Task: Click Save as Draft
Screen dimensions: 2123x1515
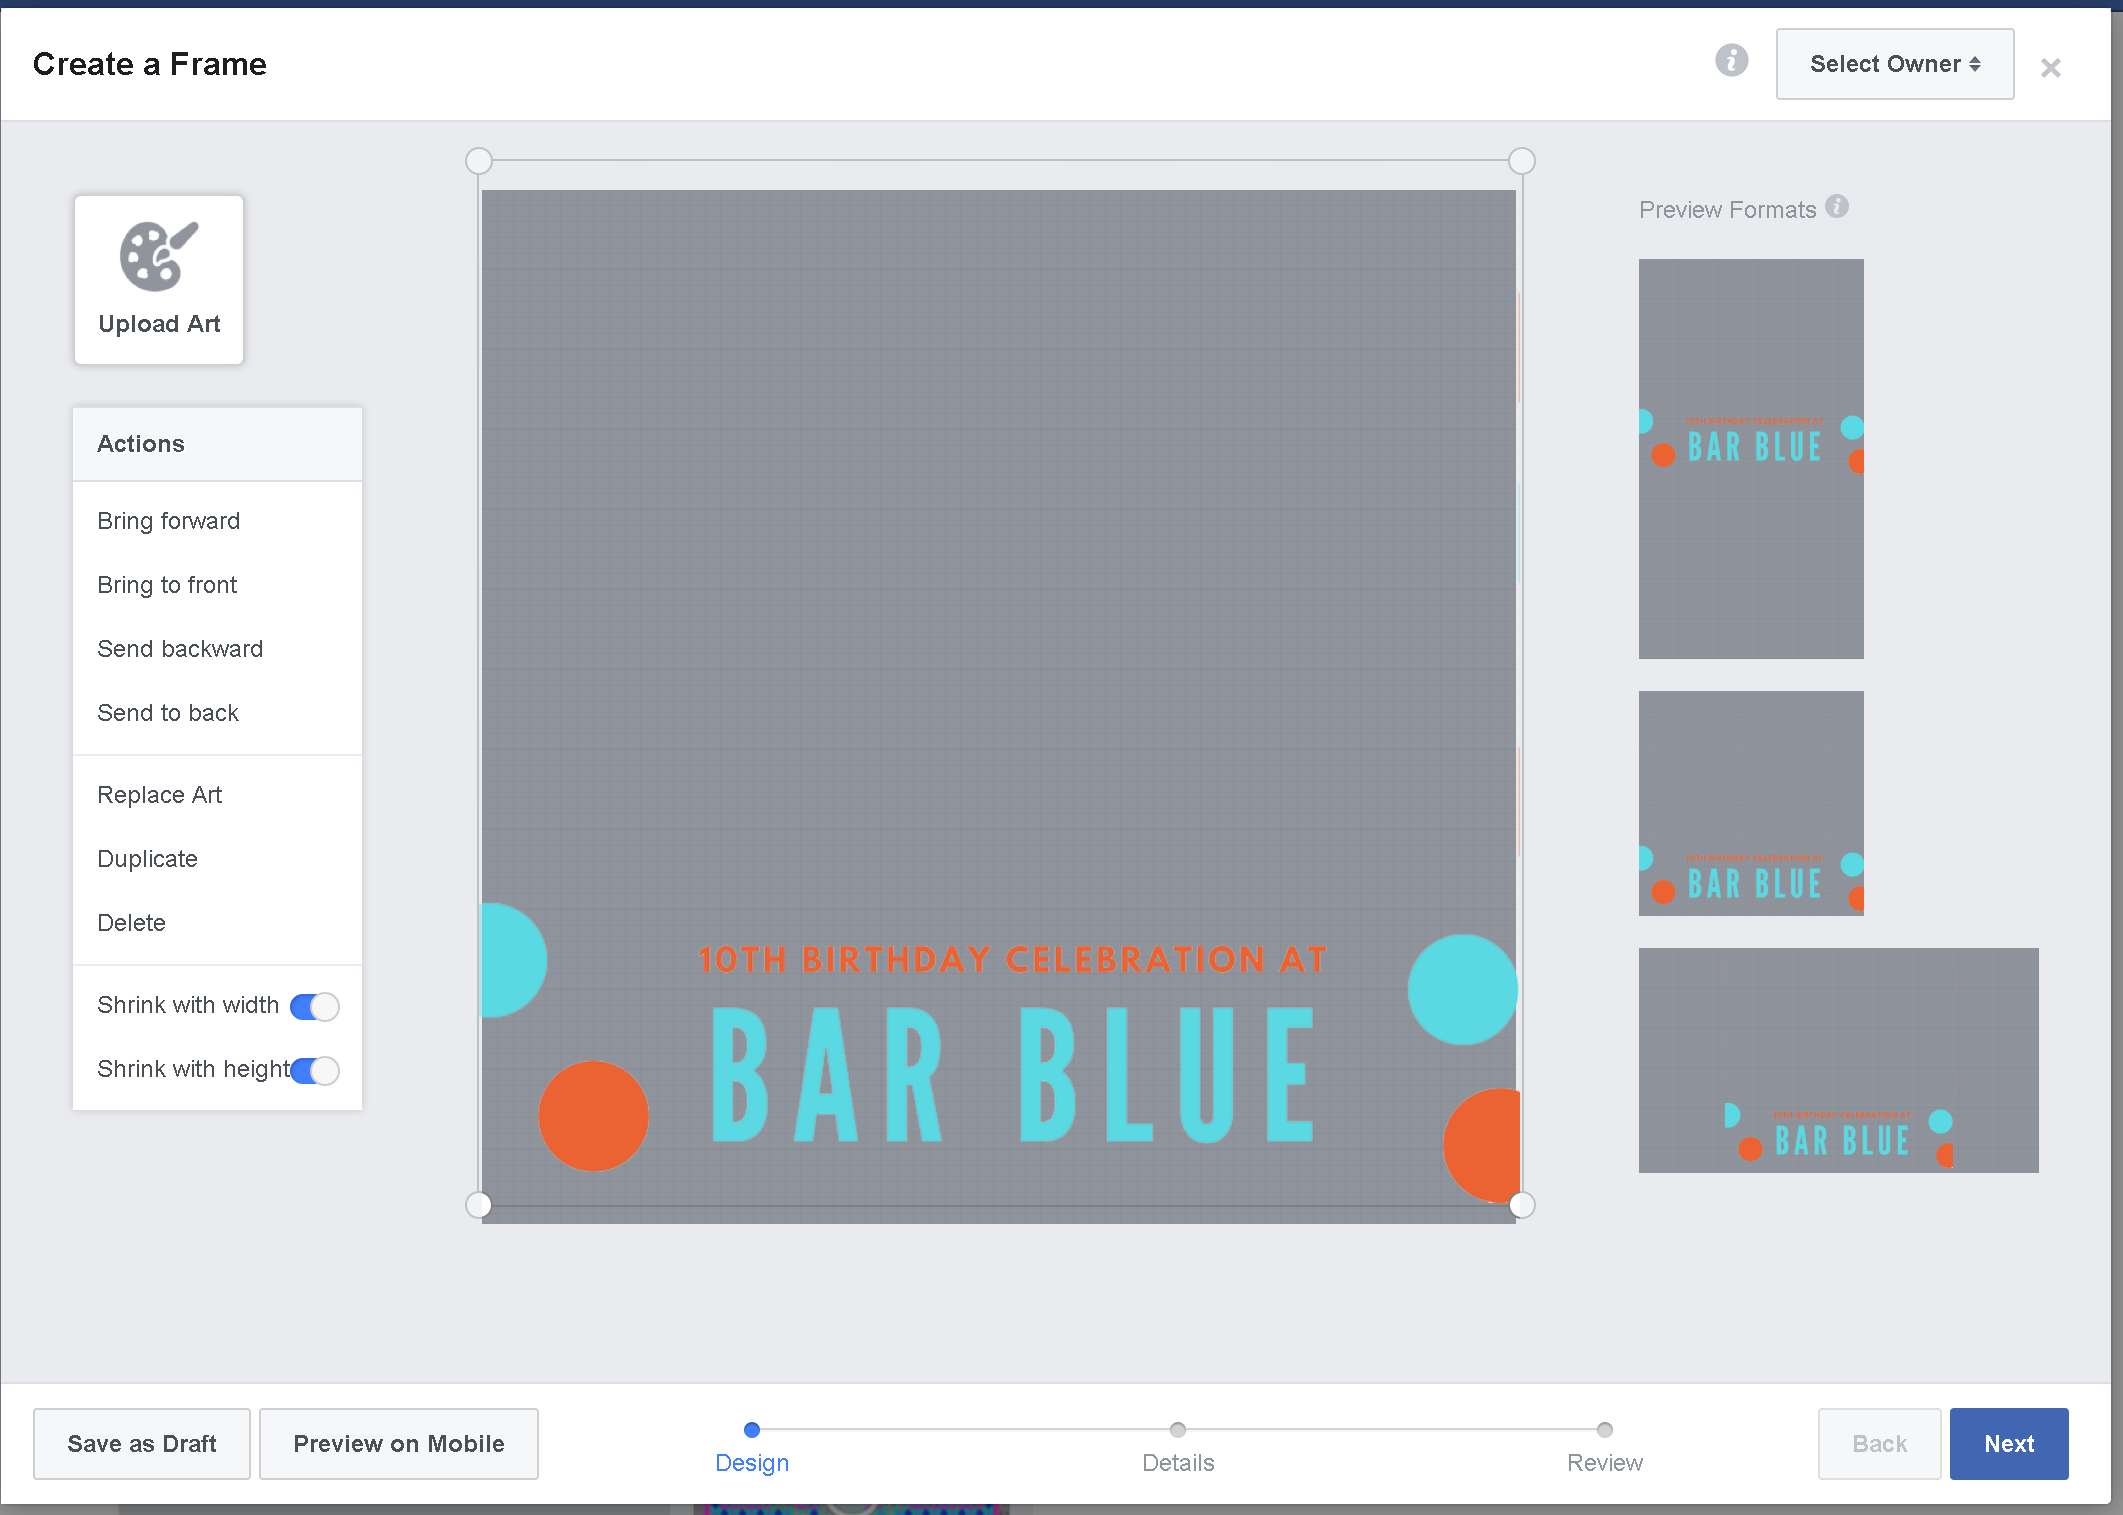Action: tap(142, 1443)
